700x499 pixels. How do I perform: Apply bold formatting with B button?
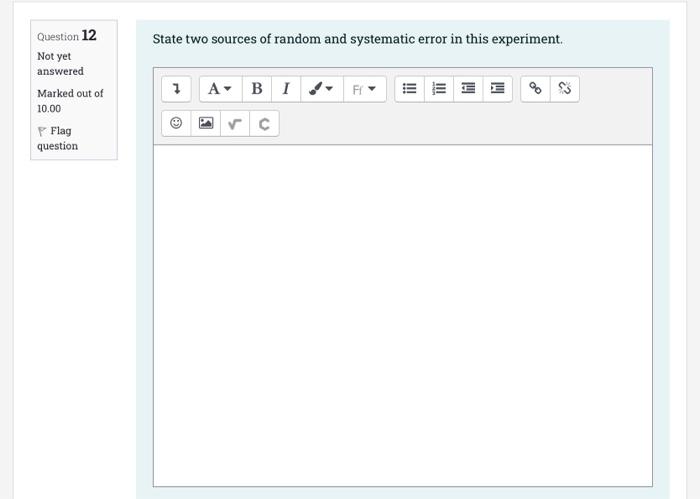(x=257, y=89)
